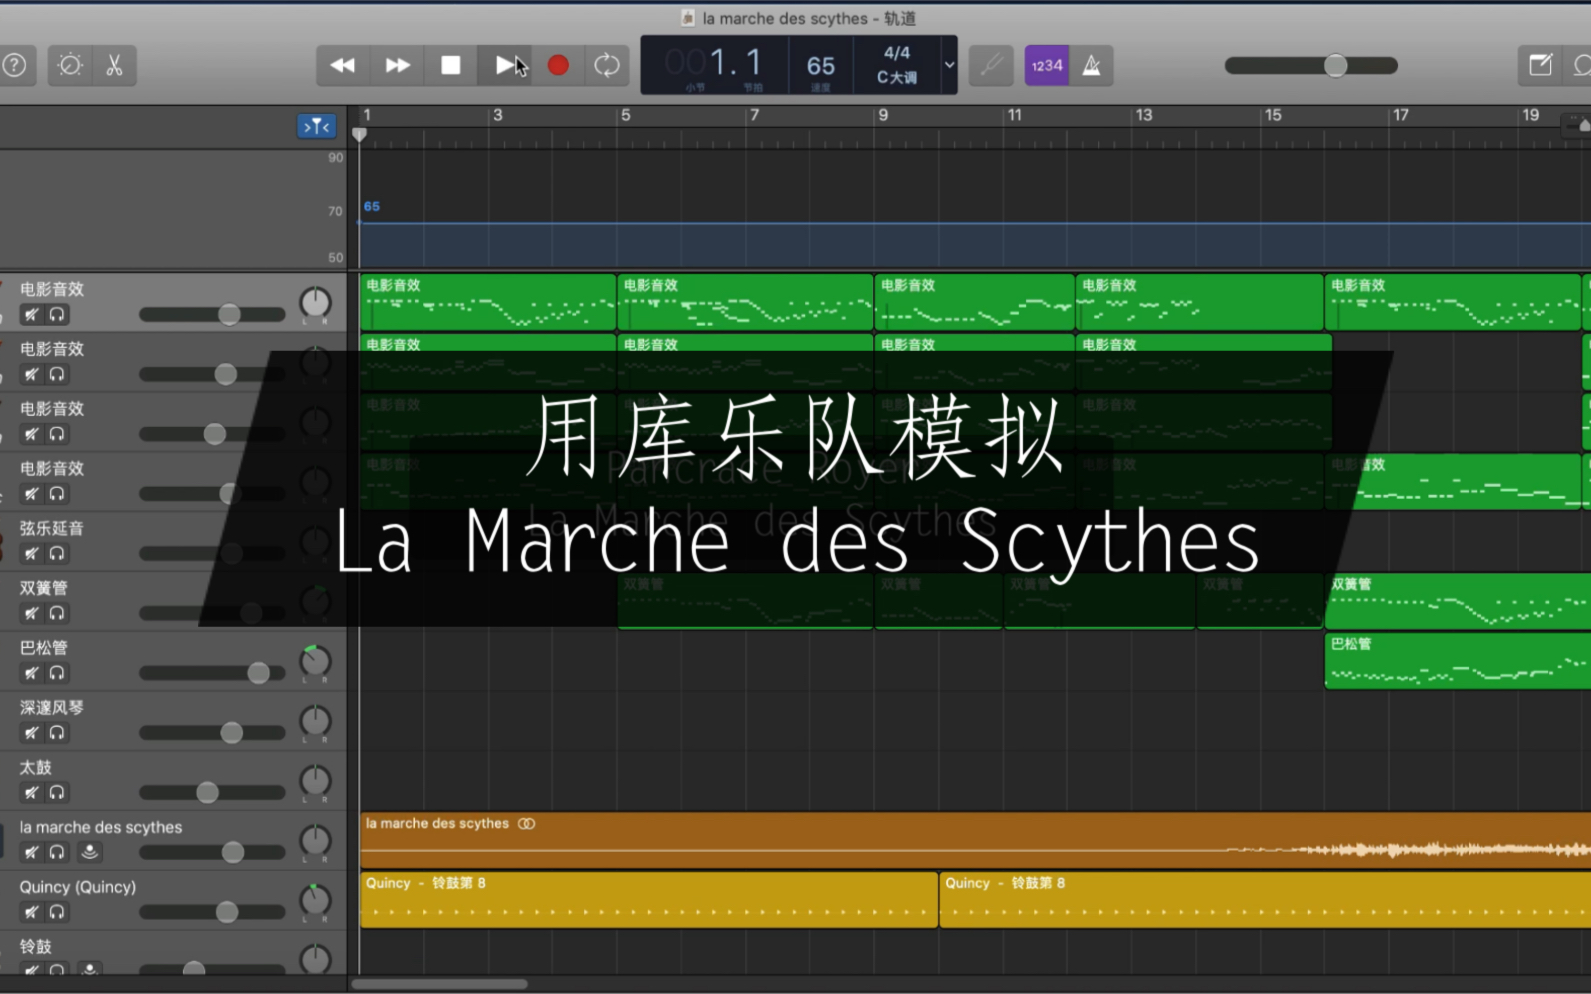Click the fast-forward transport button
The height and width of the screenshot is (994, 1591).
click(397, 65)
